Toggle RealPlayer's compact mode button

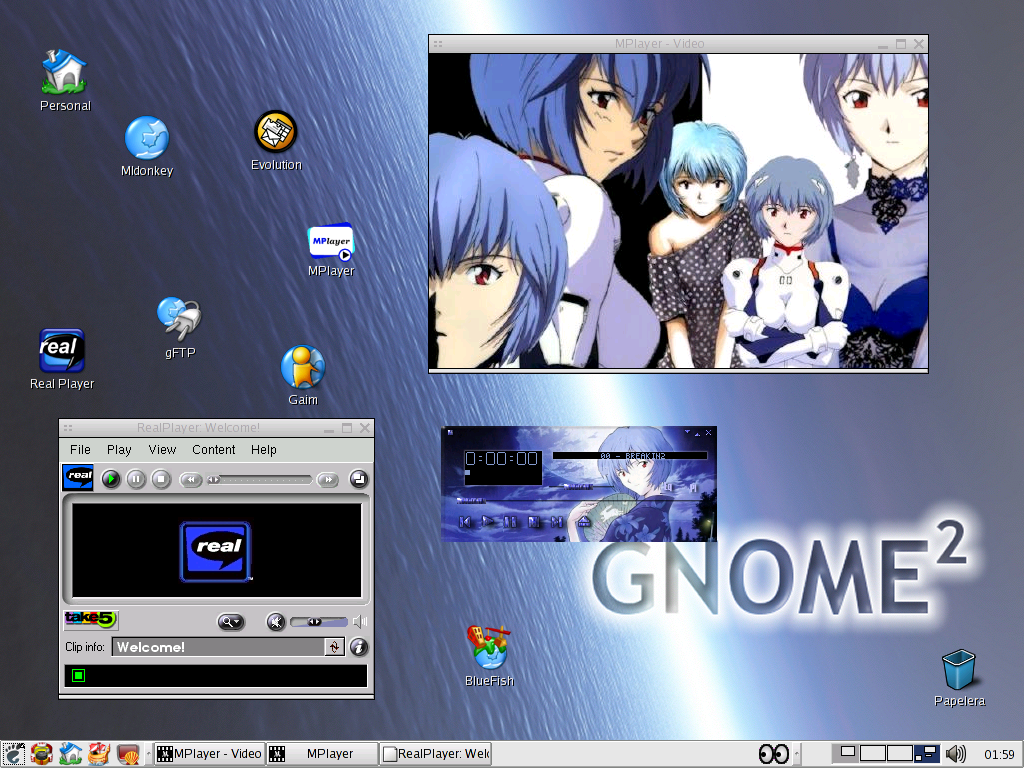(x=359, y=479)
